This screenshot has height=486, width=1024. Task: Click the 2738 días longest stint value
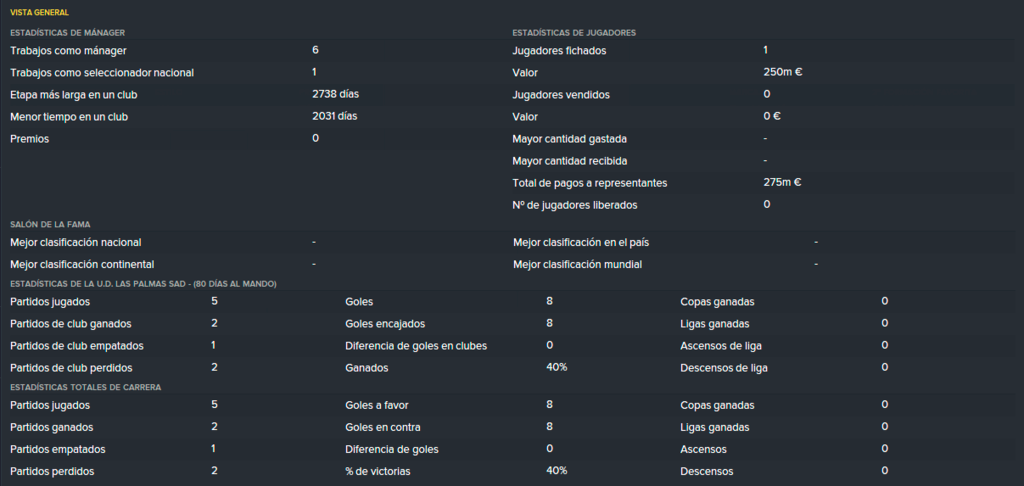click(336, 94)
